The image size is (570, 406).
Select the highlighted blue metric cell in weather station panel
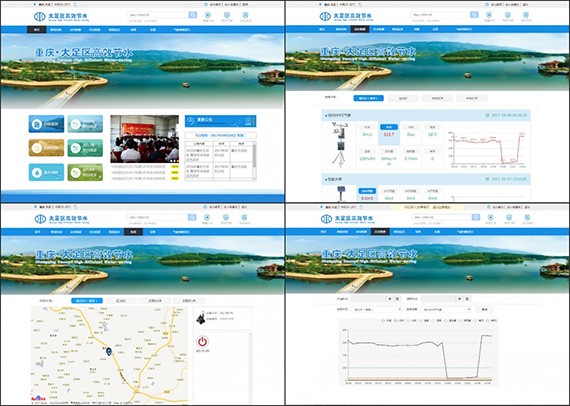pyautogui.click(x=389, y=132)
